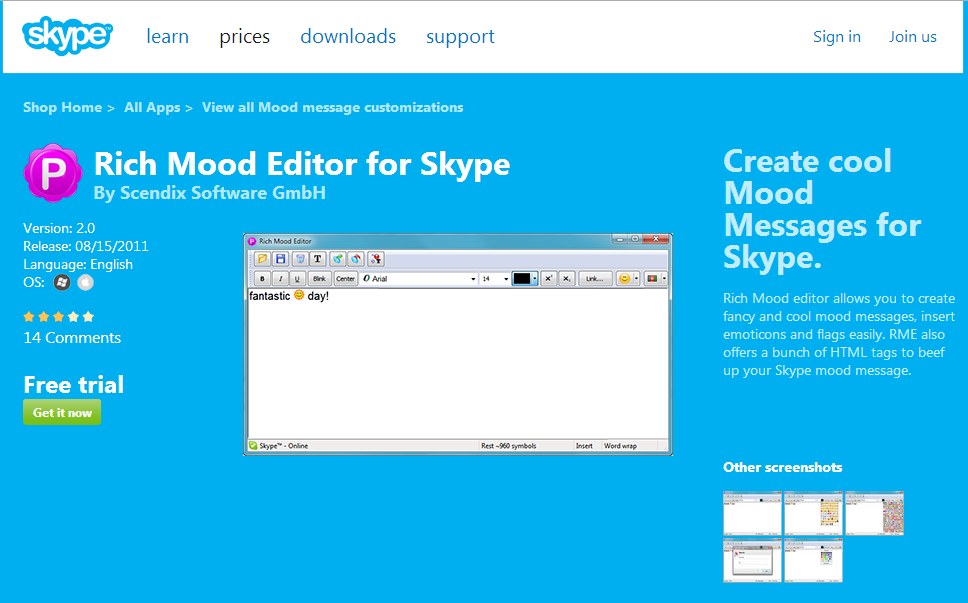Expand the black text color dropdown arrow
Screen dimensions: 968x603
535,279
